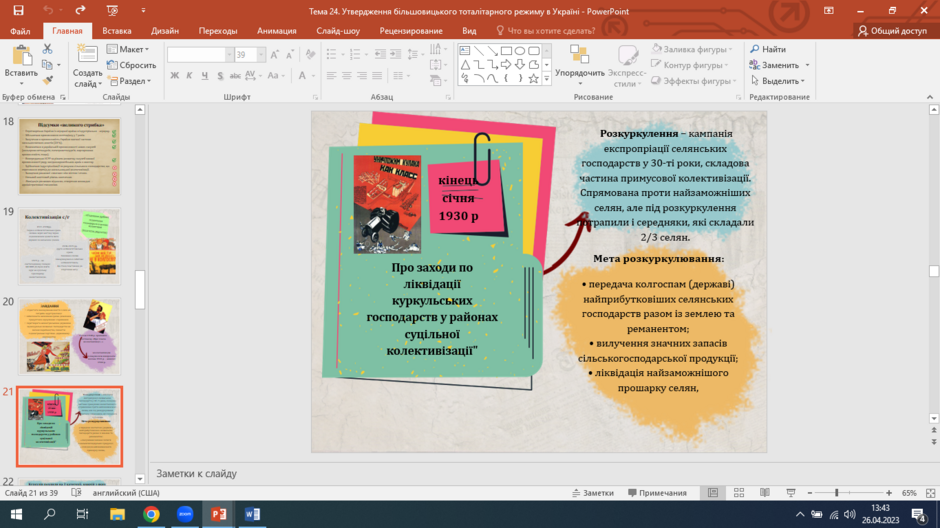
Task: Save the presentation with the Save icon
Action: [x=19, y=10]
